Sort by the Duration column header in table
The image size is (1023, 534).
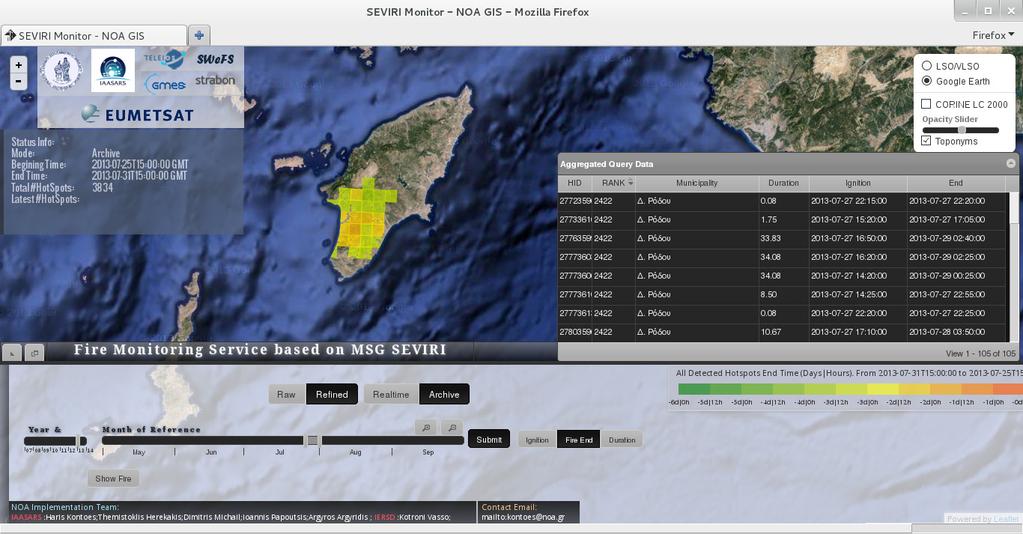pyautogui.click(x=784, y=183)
